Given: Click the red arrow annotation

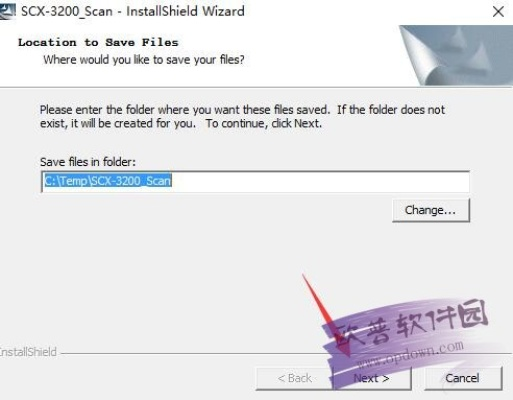Looking at the screenshot, I should point(327,317).
